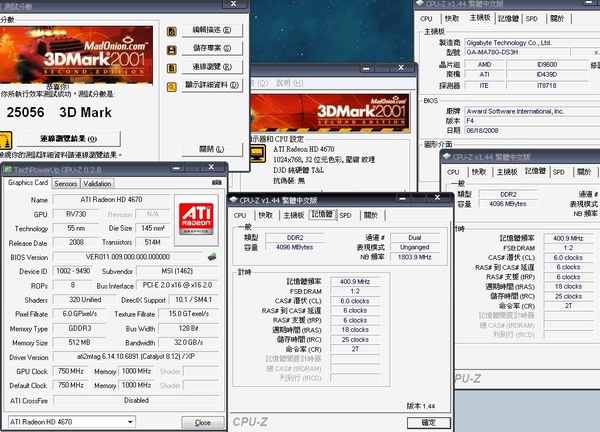
Task: Select 關於 tab in Gigabyte mainboard CPU-Z window
Action: (557, 19)
